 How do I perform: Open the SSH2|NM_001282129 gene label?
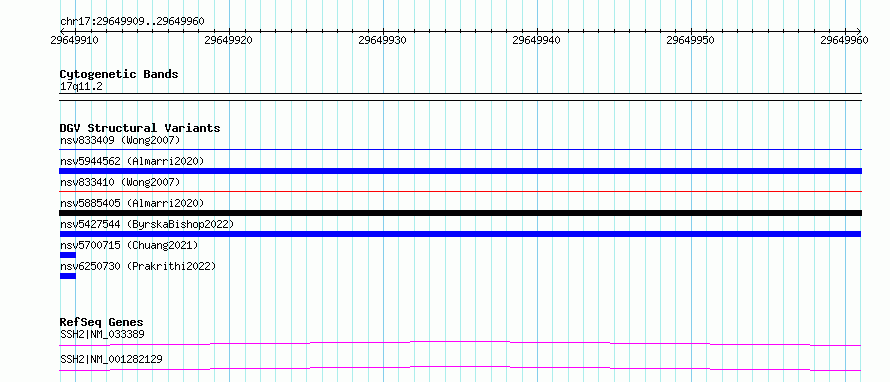(x=111, y=359)
